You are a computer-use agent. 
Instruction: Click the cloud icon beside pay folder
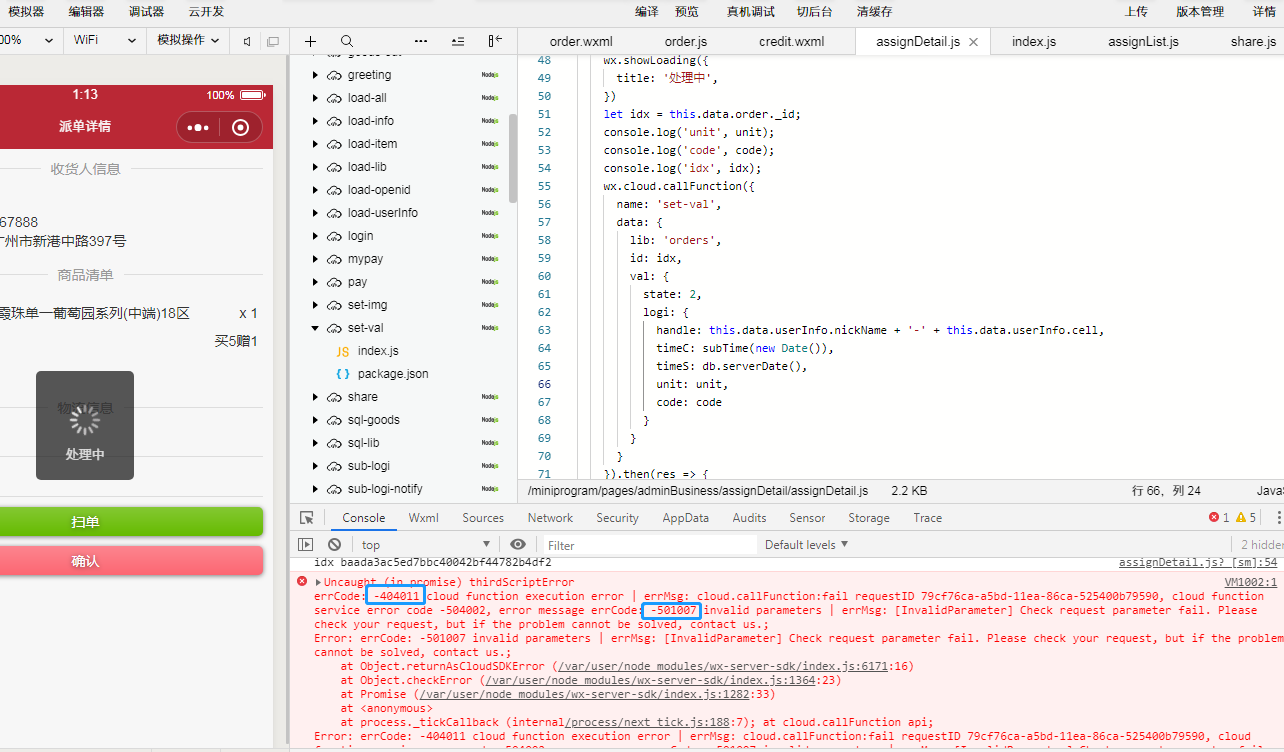(334, 282)
